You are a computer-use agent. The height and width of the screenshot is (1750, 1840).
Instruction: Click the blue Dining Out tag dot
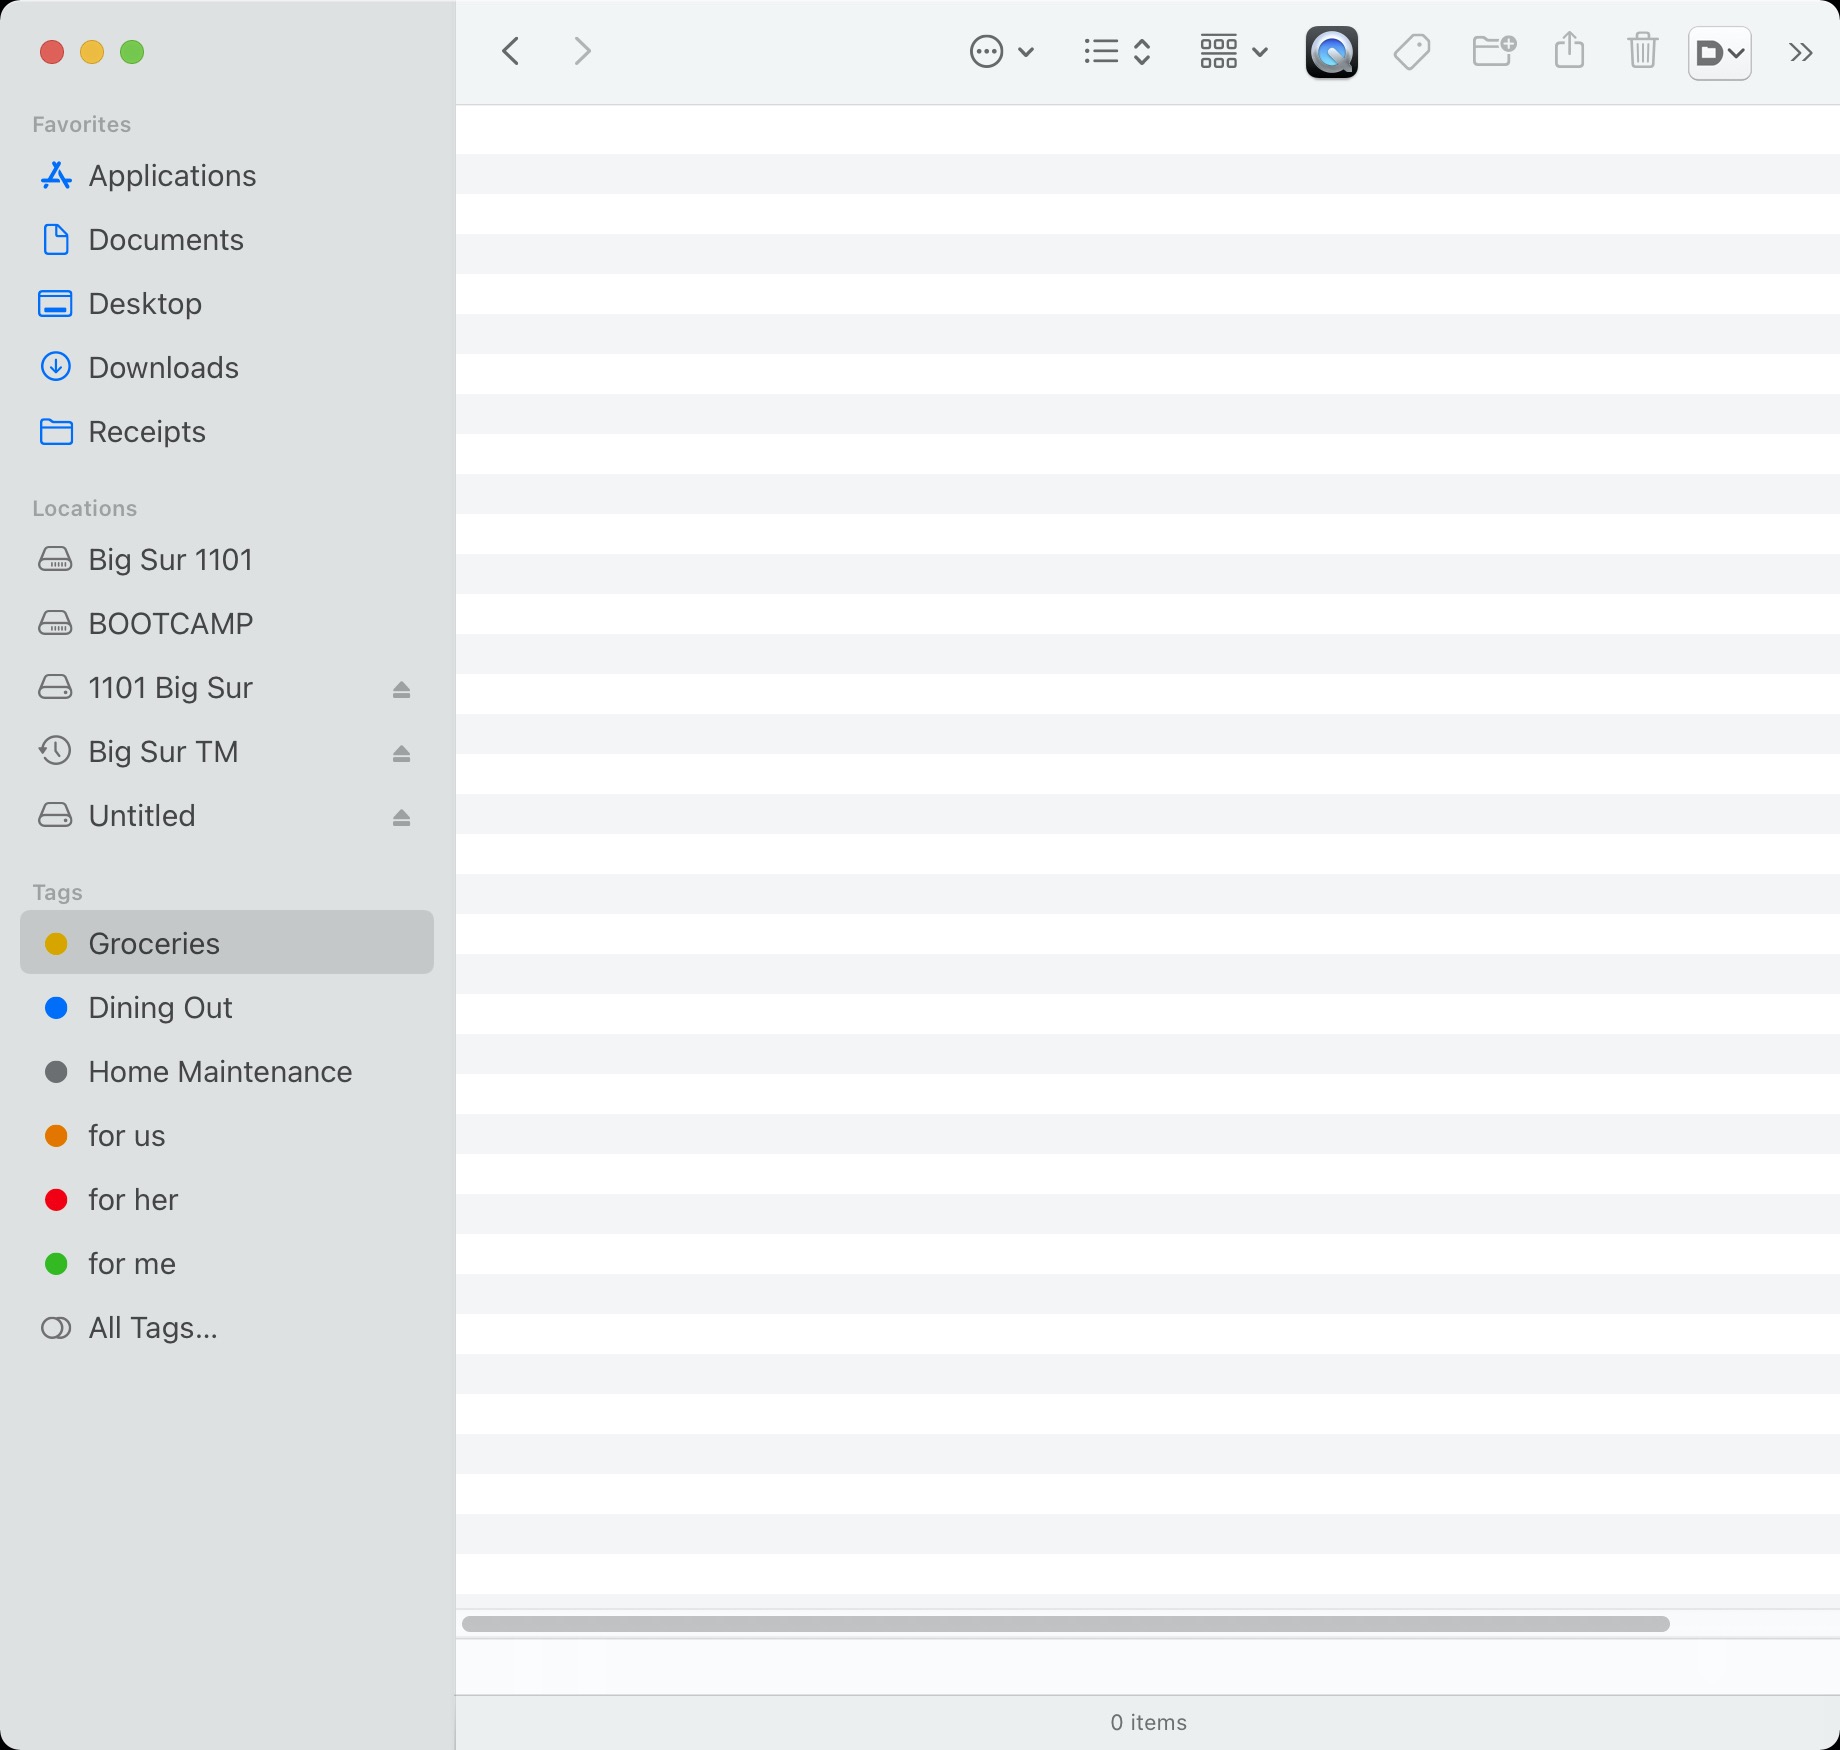56,1008
